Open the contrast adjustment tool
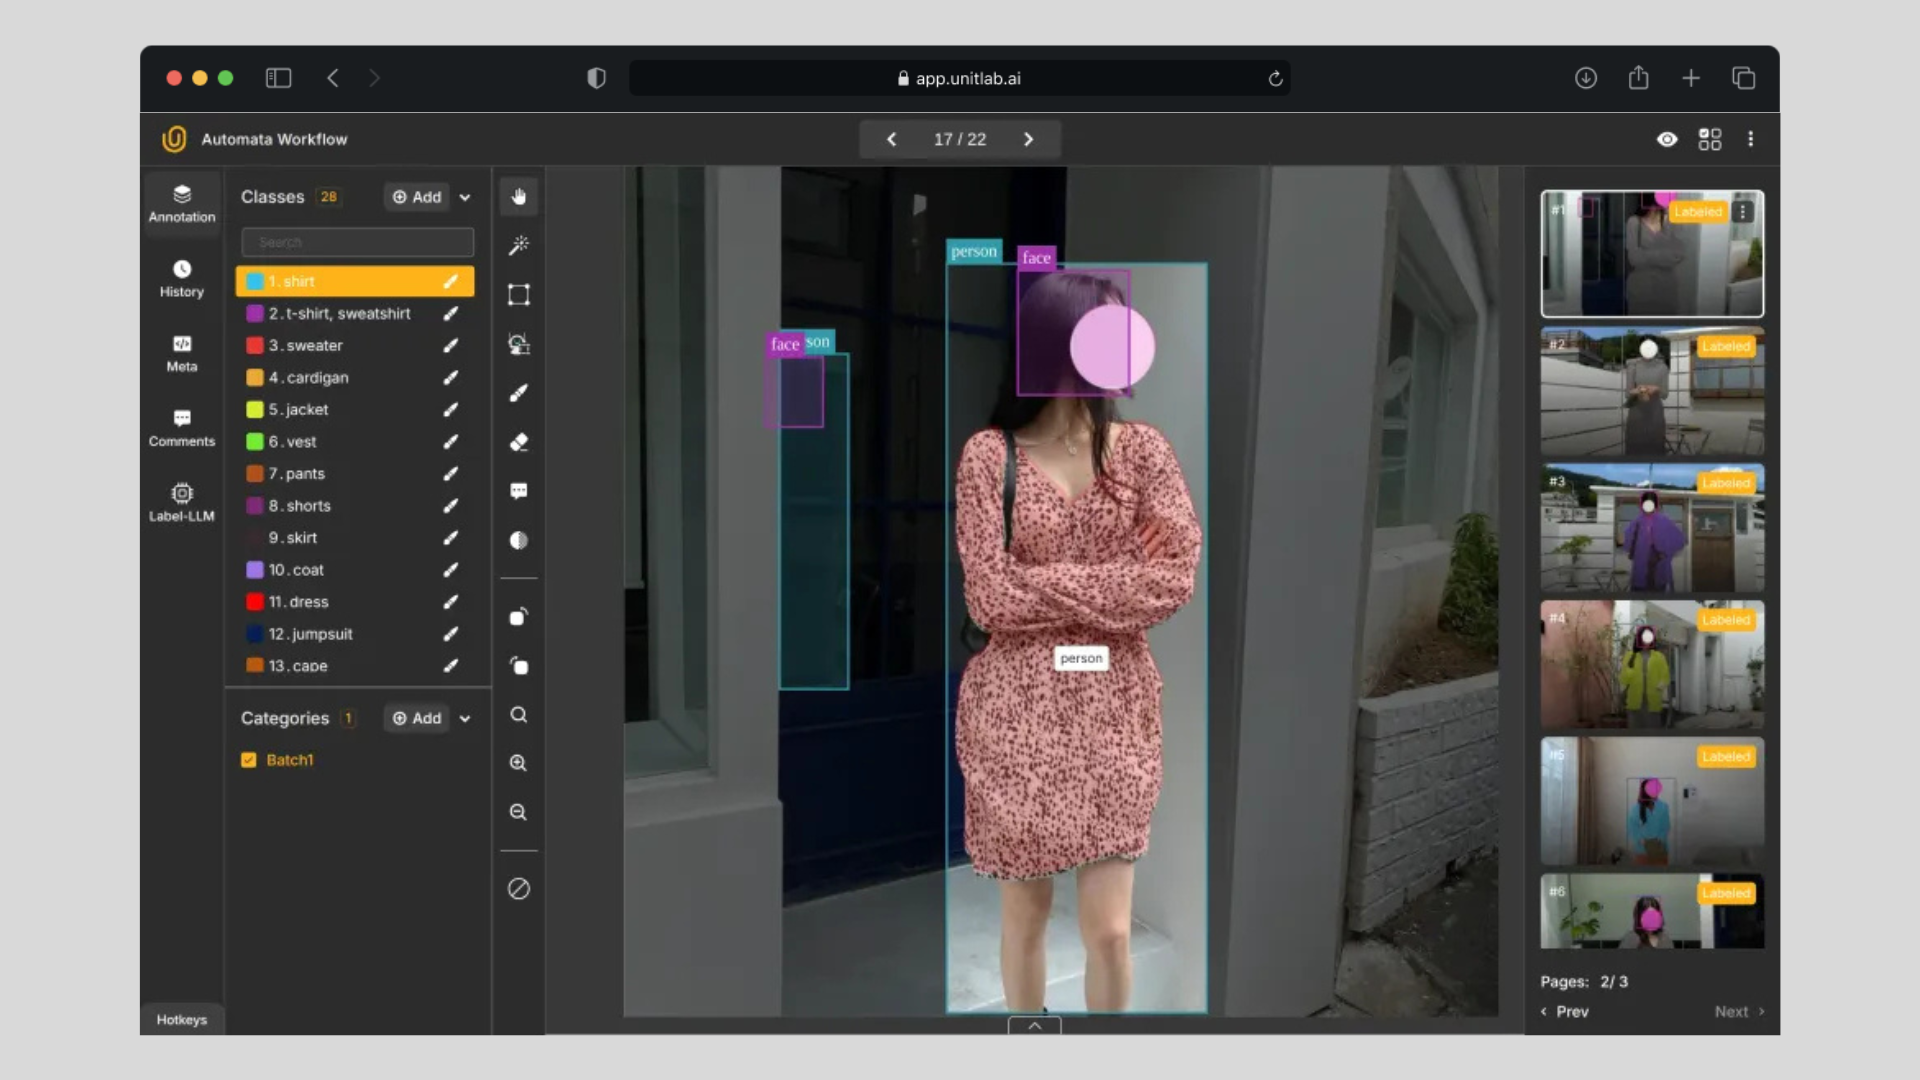This screenshot has width=1920, height=1080. tap(518, 540)
